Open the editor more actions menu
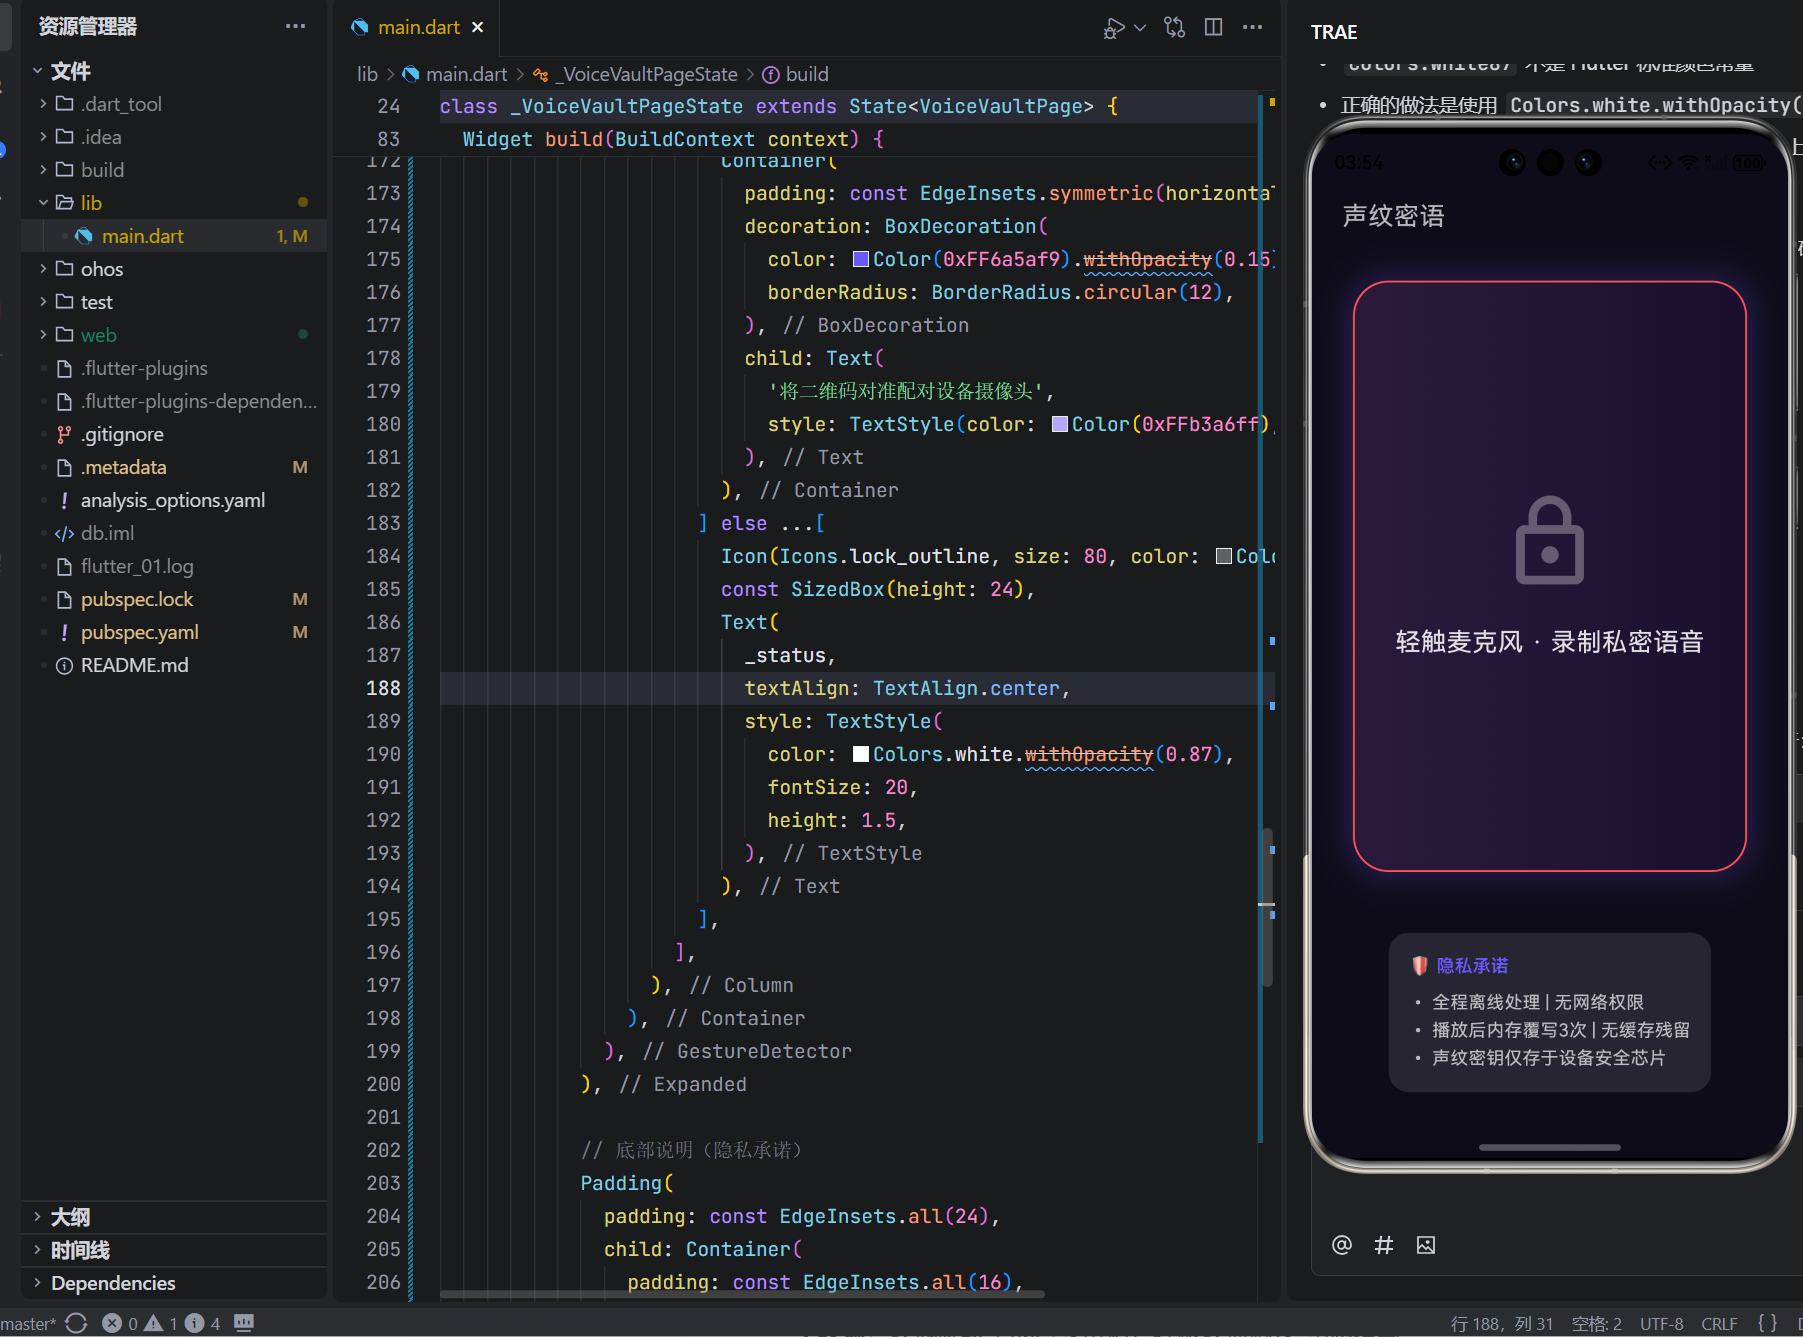Viewport: 1803px width, 1337px height. [x=1252, y=27]
